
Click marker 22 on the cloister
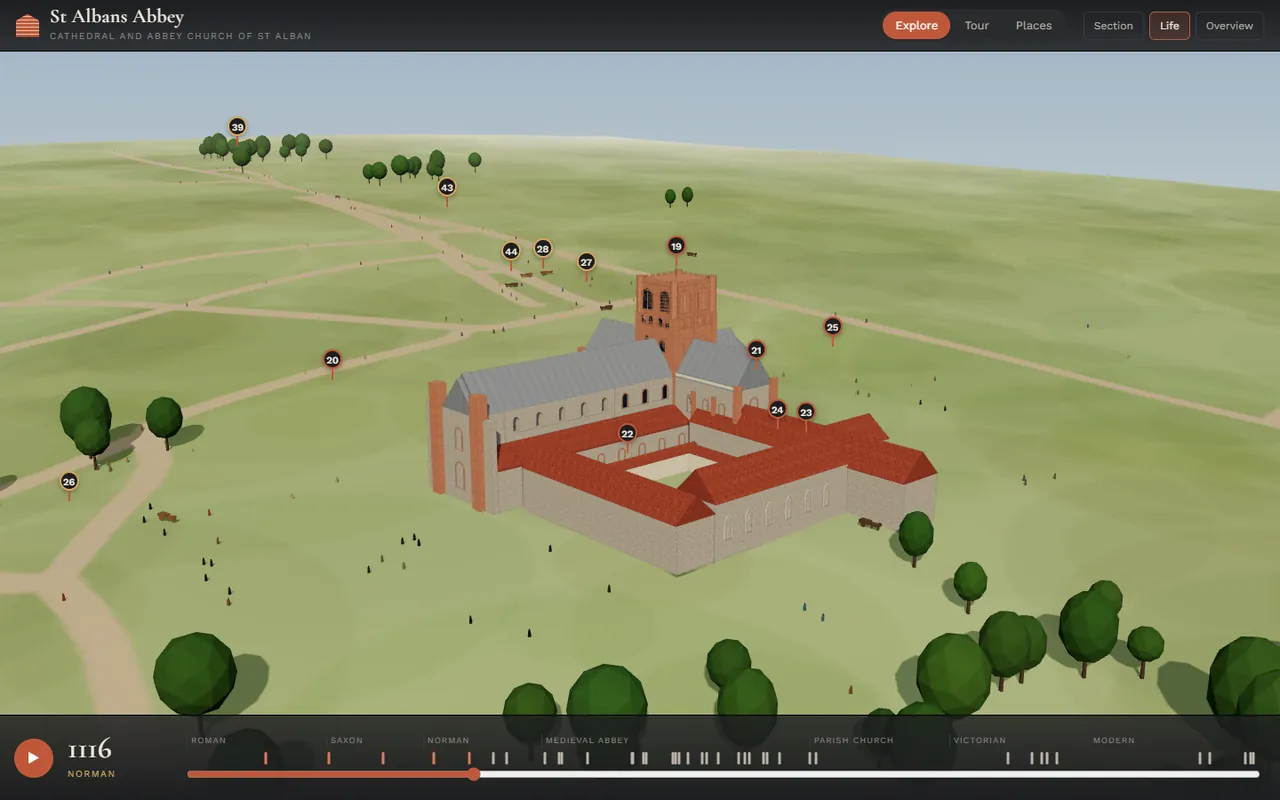(627, 433)
